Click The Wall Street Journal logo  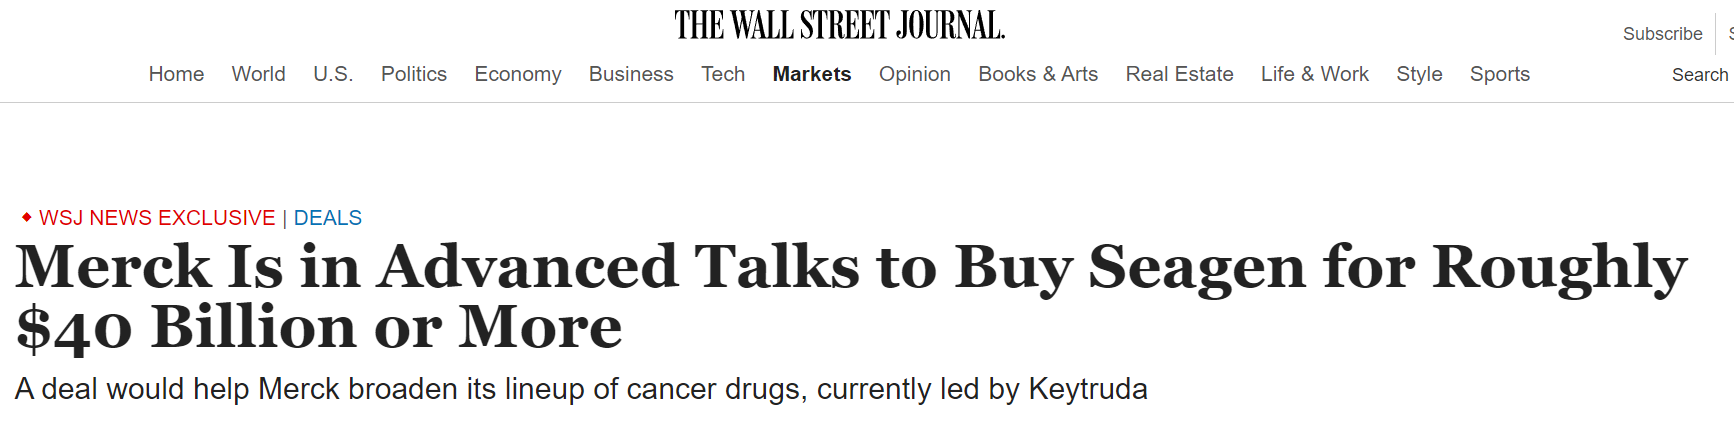pyautogui.click(x=839, y=26)
